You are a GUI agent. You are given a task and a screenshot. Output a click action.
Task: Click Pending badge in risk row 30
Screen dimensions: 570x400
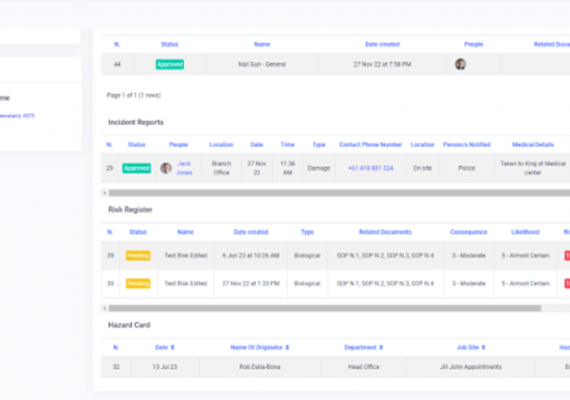138,284
